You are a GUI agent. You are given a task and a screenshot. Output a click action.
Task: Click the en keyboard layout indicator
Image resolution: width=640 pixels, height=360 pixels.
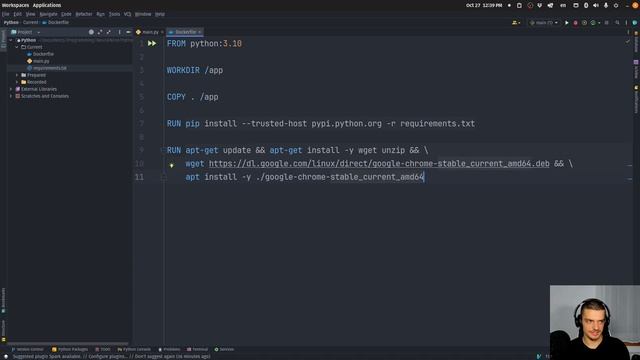(563, 5)
